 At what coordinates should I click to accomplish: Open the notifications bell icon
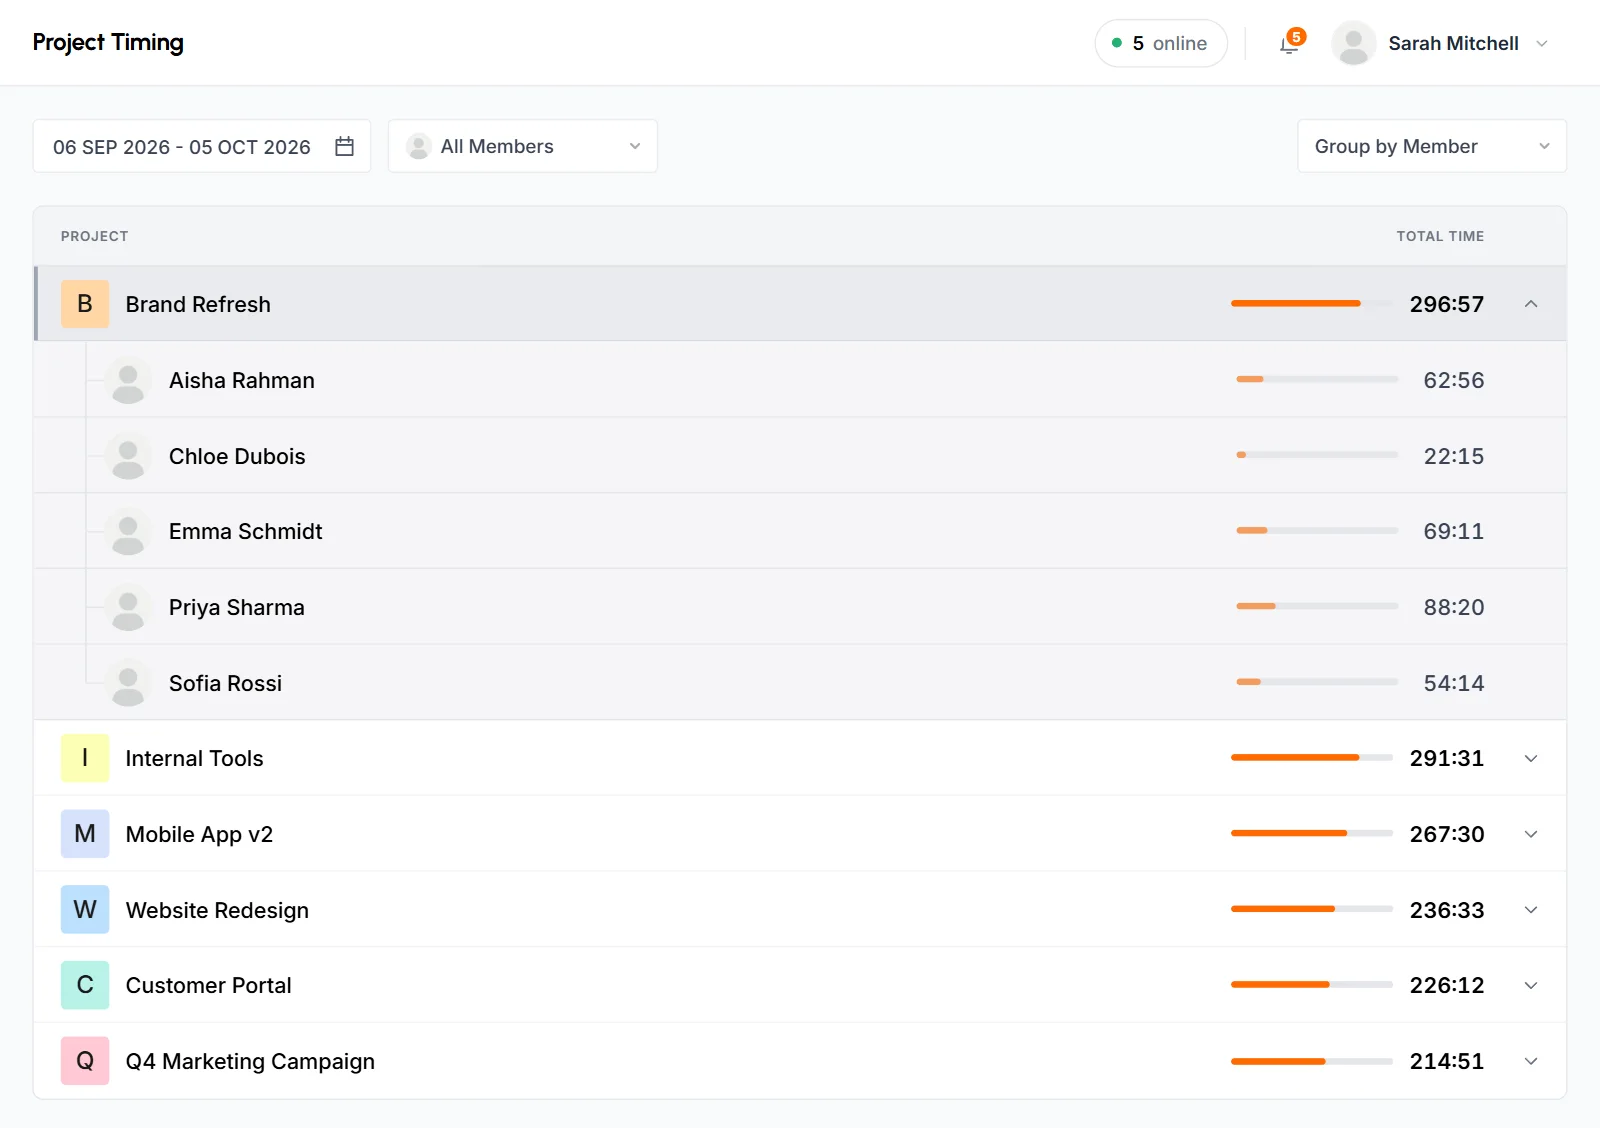[1290, 44]
